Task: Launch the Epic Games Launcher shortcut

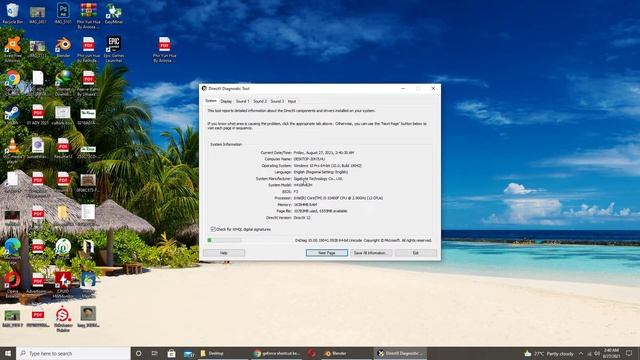Action: [x=113, y=49]
